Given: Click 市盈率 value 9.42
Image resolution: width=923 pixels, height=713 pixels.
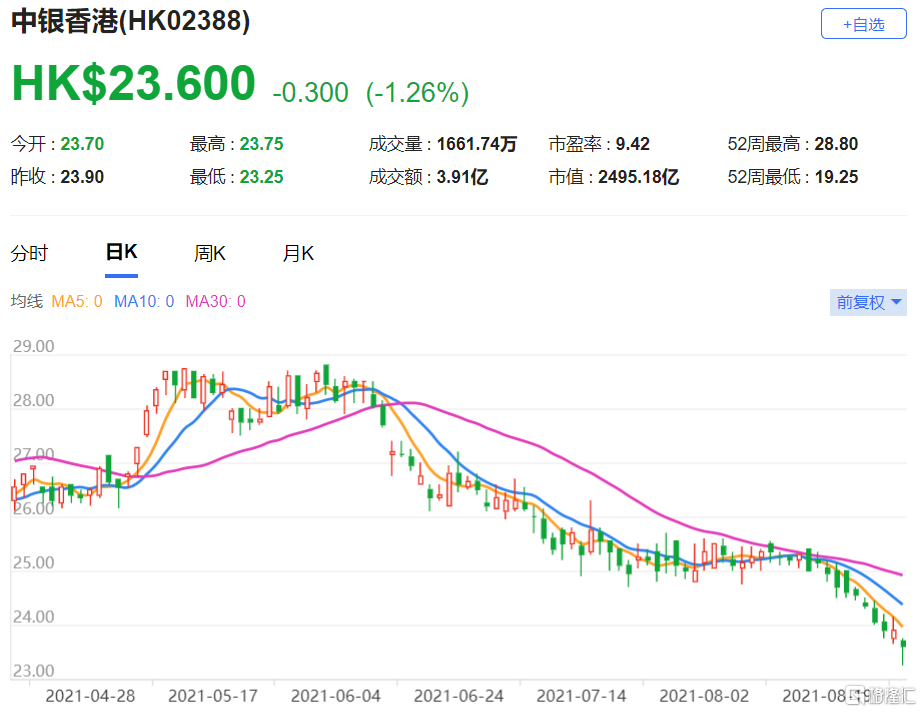Looking at the screenshot, I should point(633,144).
